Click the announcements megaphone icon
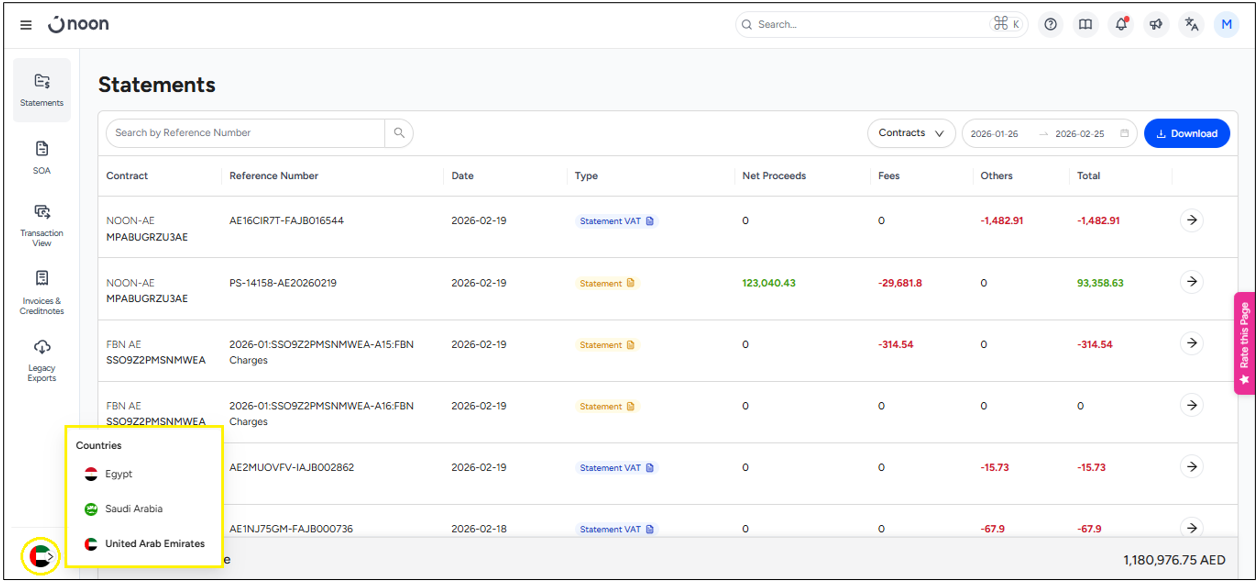Viewport: 1258px width, 583px height. click(1156, 25)
